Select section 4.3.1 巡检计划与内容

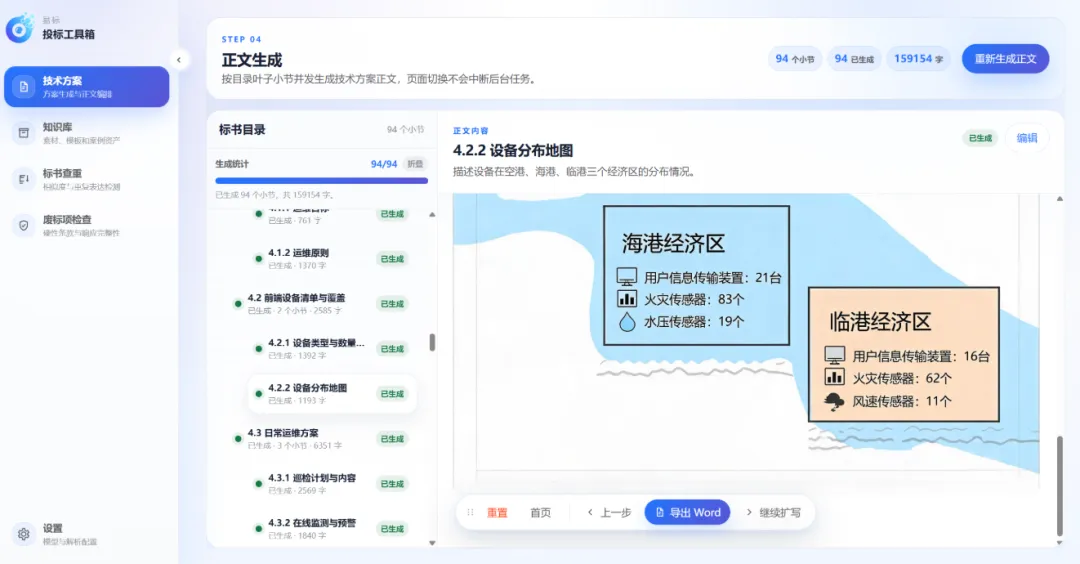pos(331,483)
